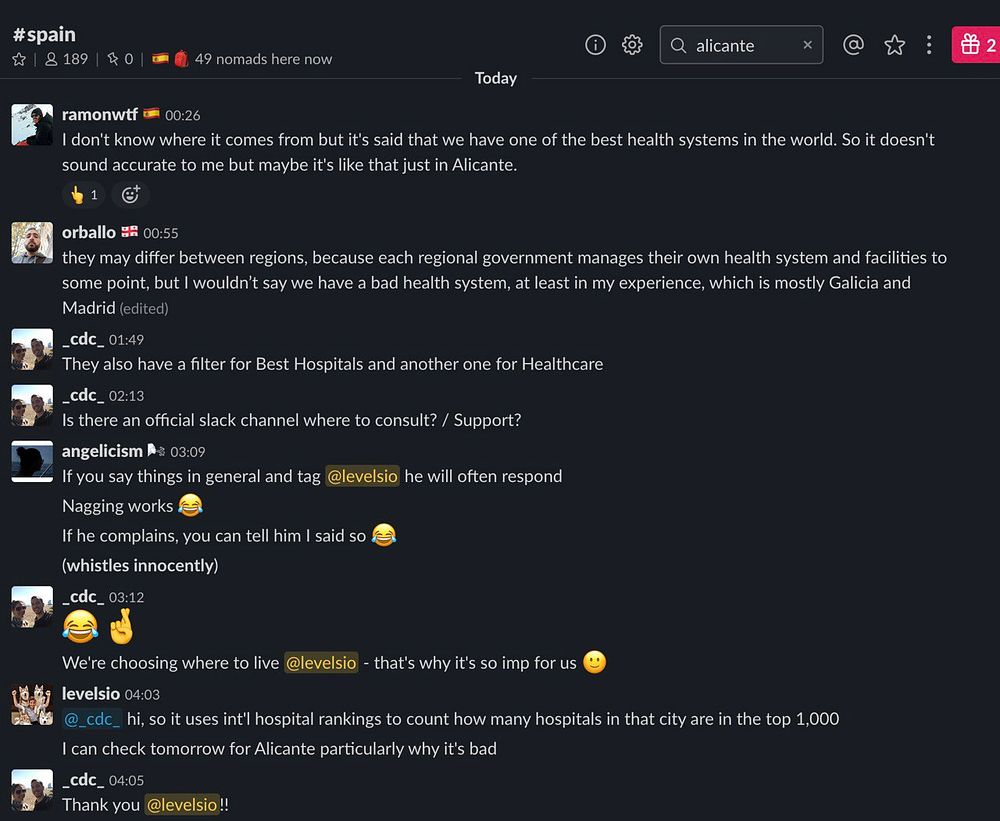Open orballo's profile picture
The width and height of the screenshot is (1000, 821).
pos(32,242)
